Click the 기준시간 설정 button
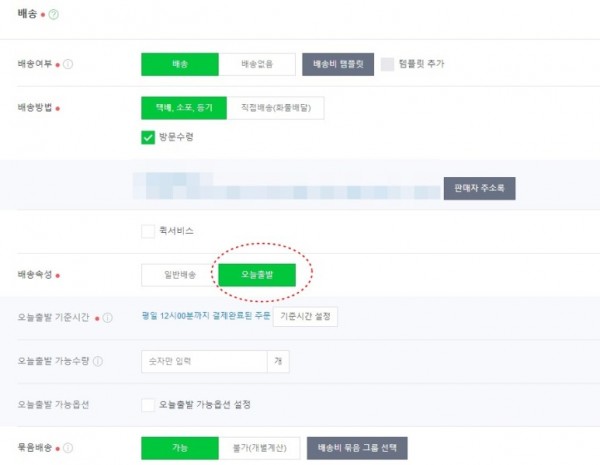 (x=305, y=317)
